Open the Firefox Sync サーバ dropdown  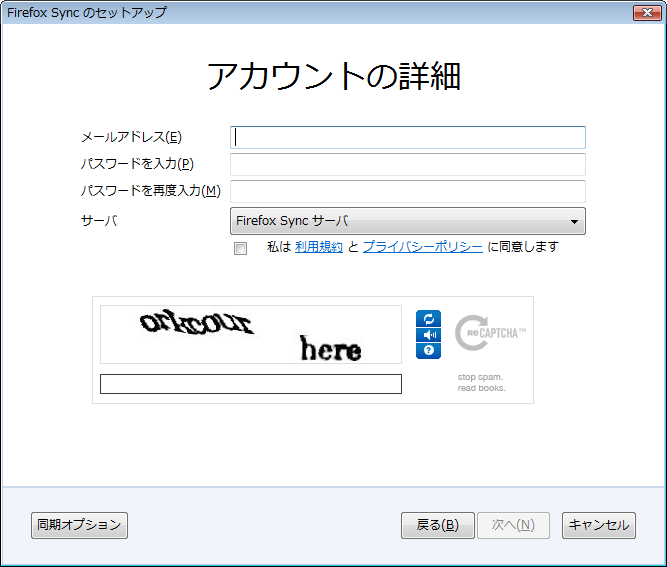[x=408, y=221]
